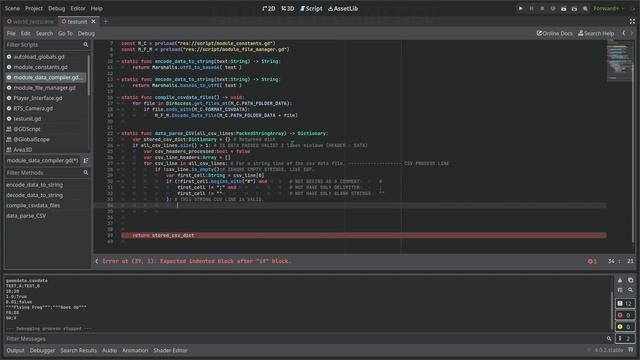Open Player_Interface.gd script

(x=38, y=98)
